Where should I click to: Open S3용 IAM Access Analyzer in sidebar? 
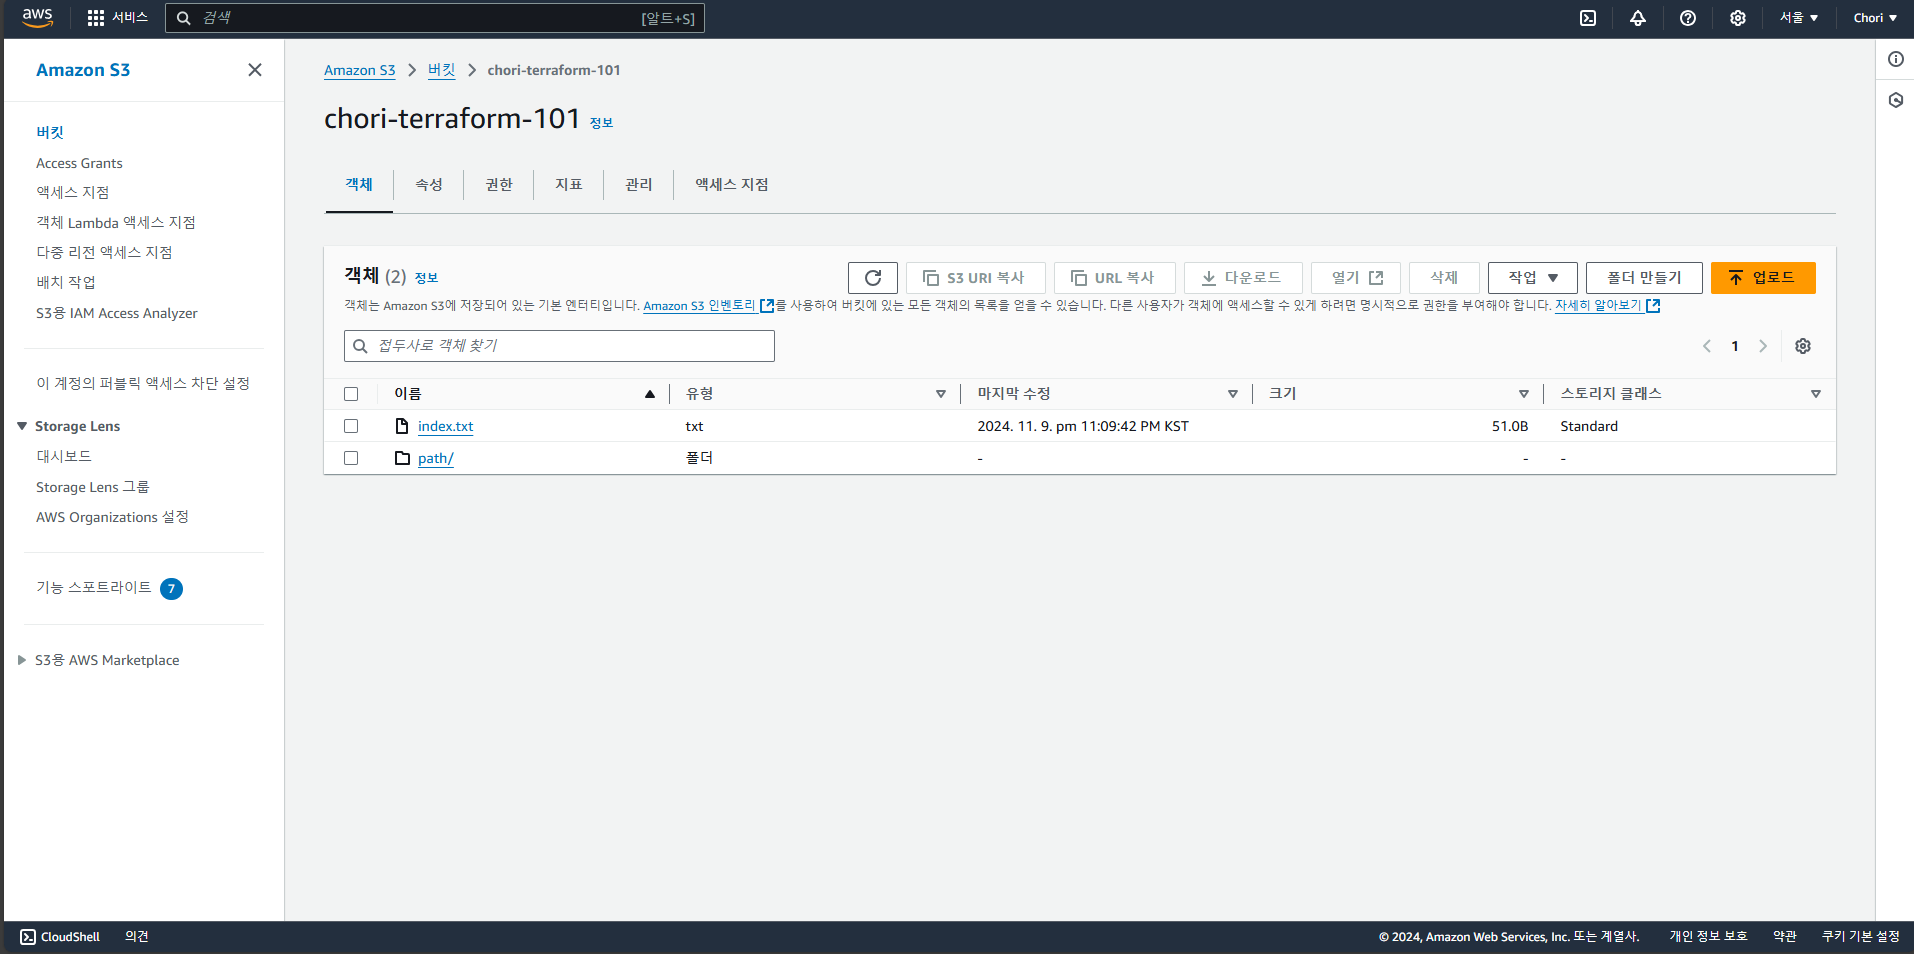(x=117, y=313)
